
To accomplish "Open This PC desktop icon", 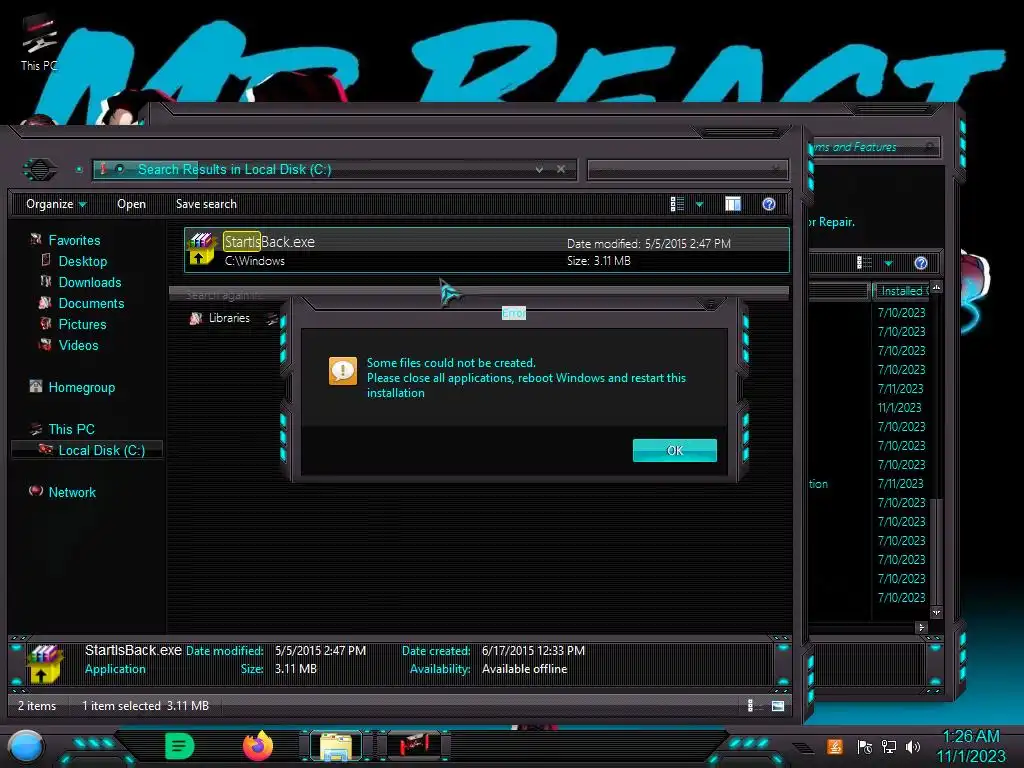I will [x=39, y=42].
